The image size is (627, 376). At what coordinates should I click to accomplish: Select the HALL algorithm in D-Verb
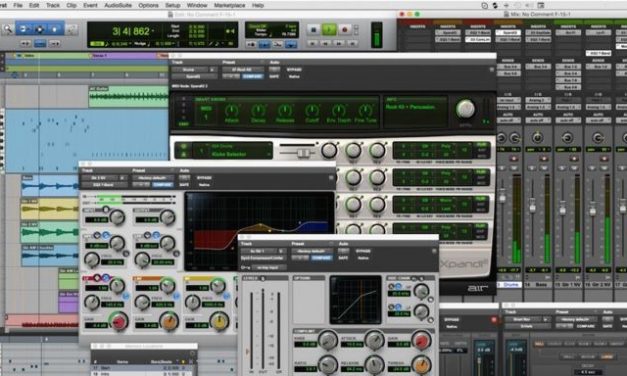coord(539,344)
